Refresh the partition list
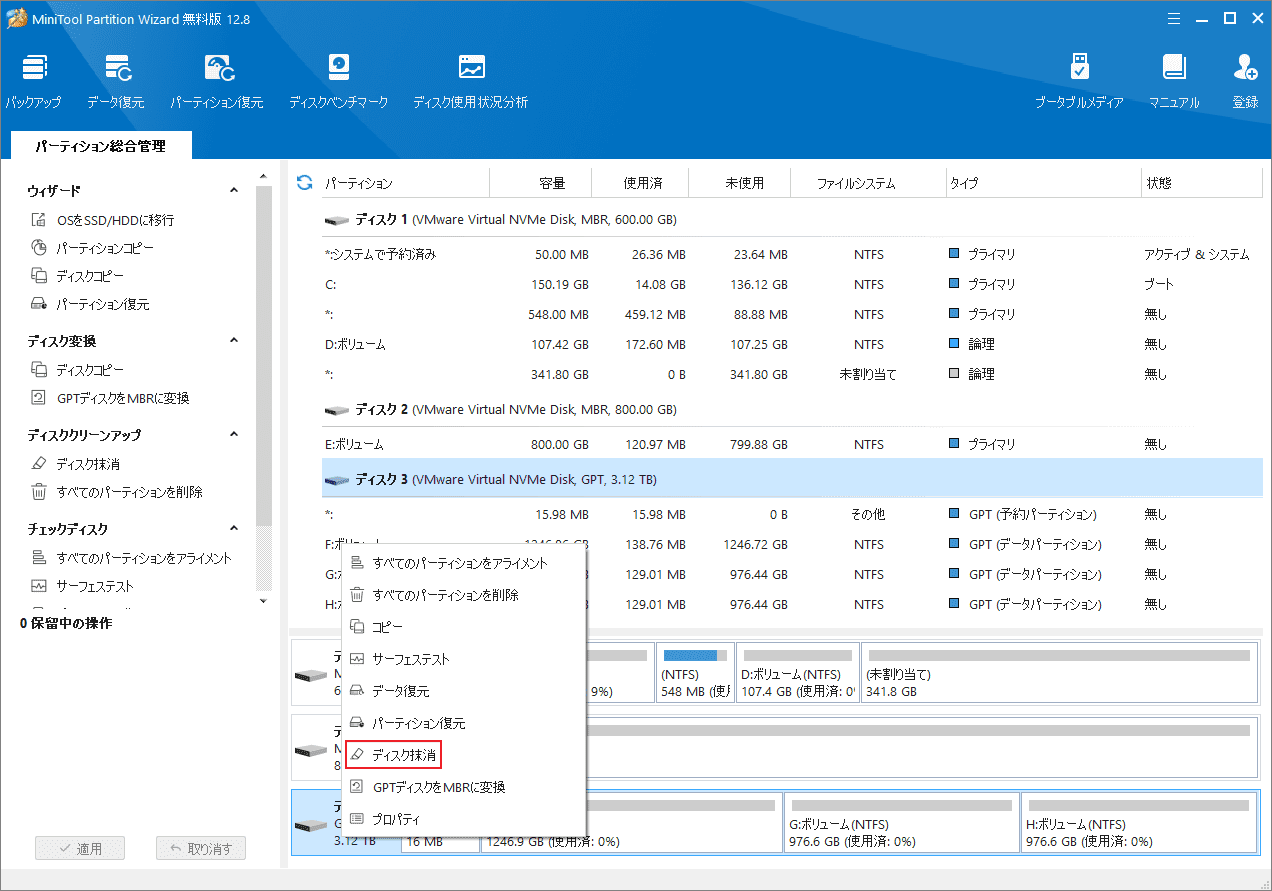Screen dimensions: 1272x891 point(302,182)
